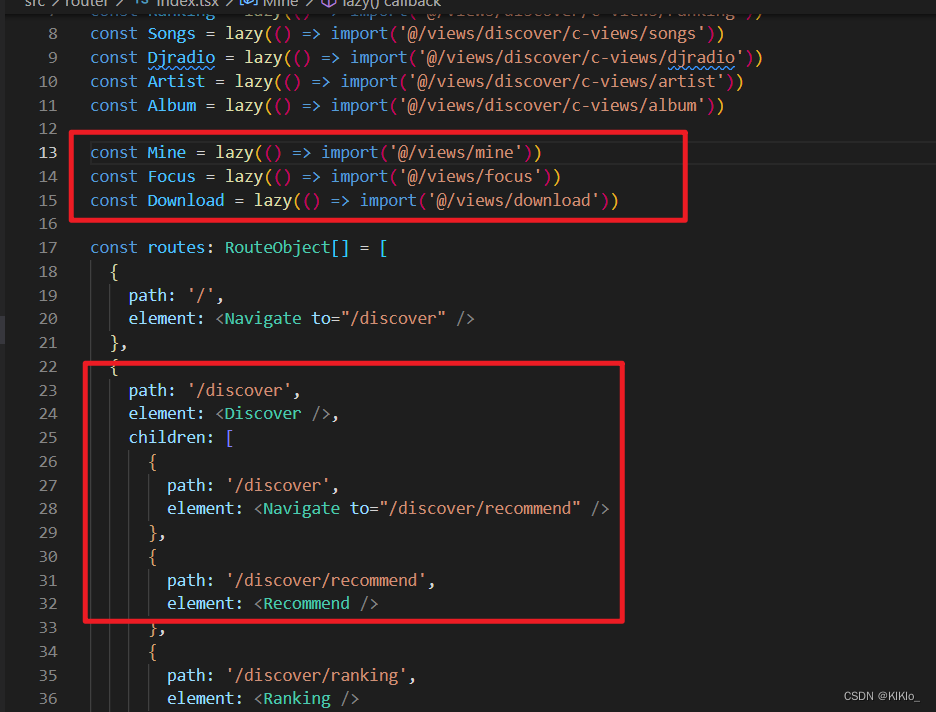
Task: Click the Djradio variable name on line 9
Action: tap(180, 57)
